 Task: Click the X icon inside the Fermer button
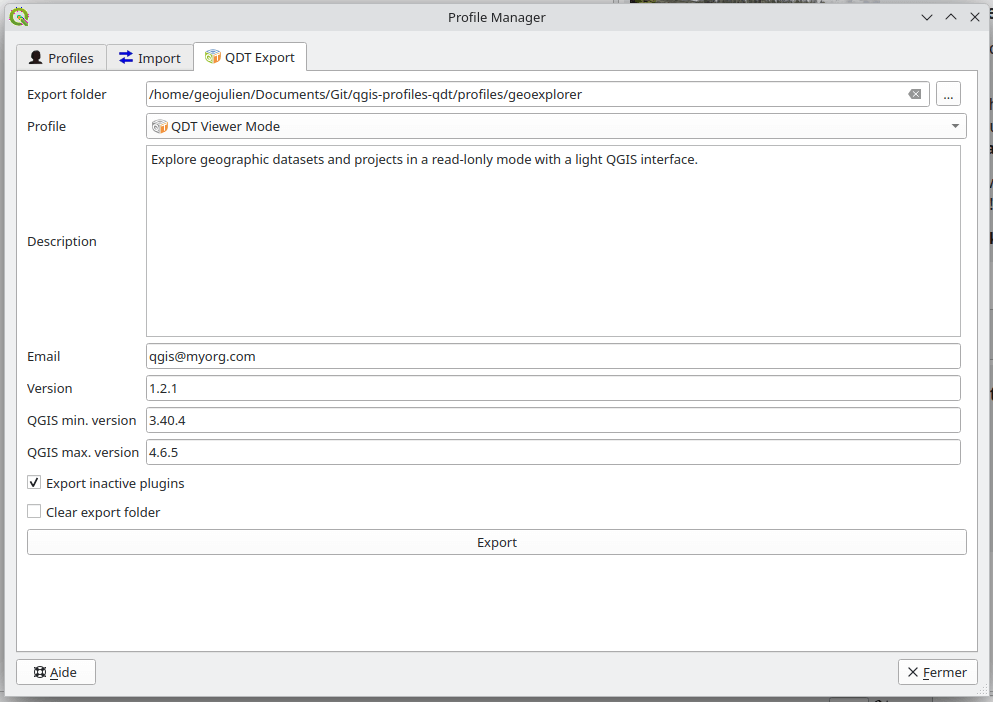[913, 671]
